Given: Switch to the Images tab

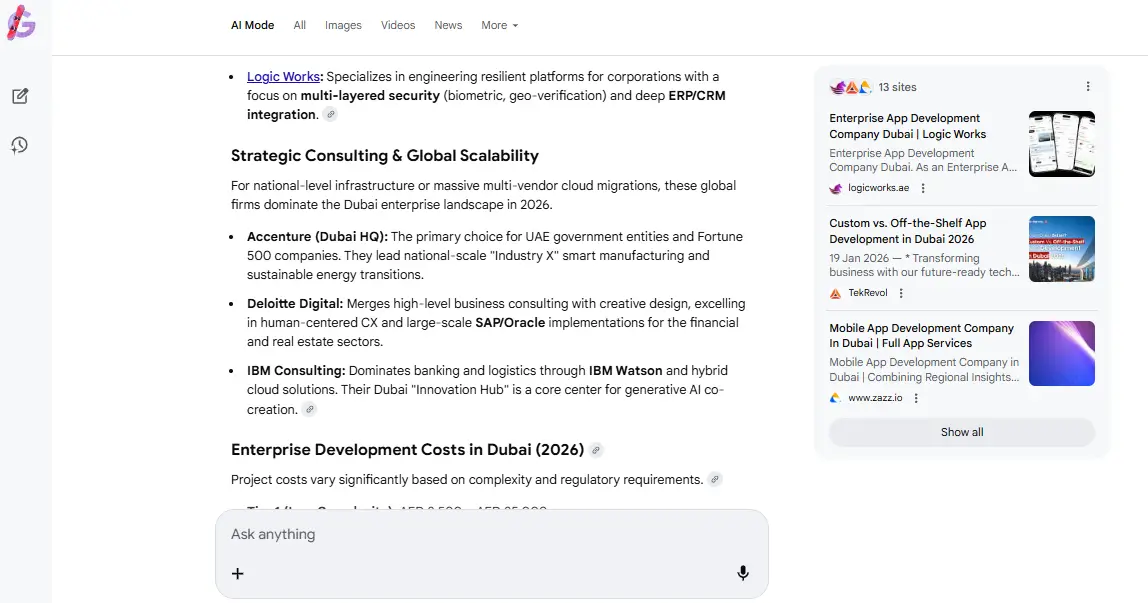Looking at the screenshot, I should [x=343, y=25].
